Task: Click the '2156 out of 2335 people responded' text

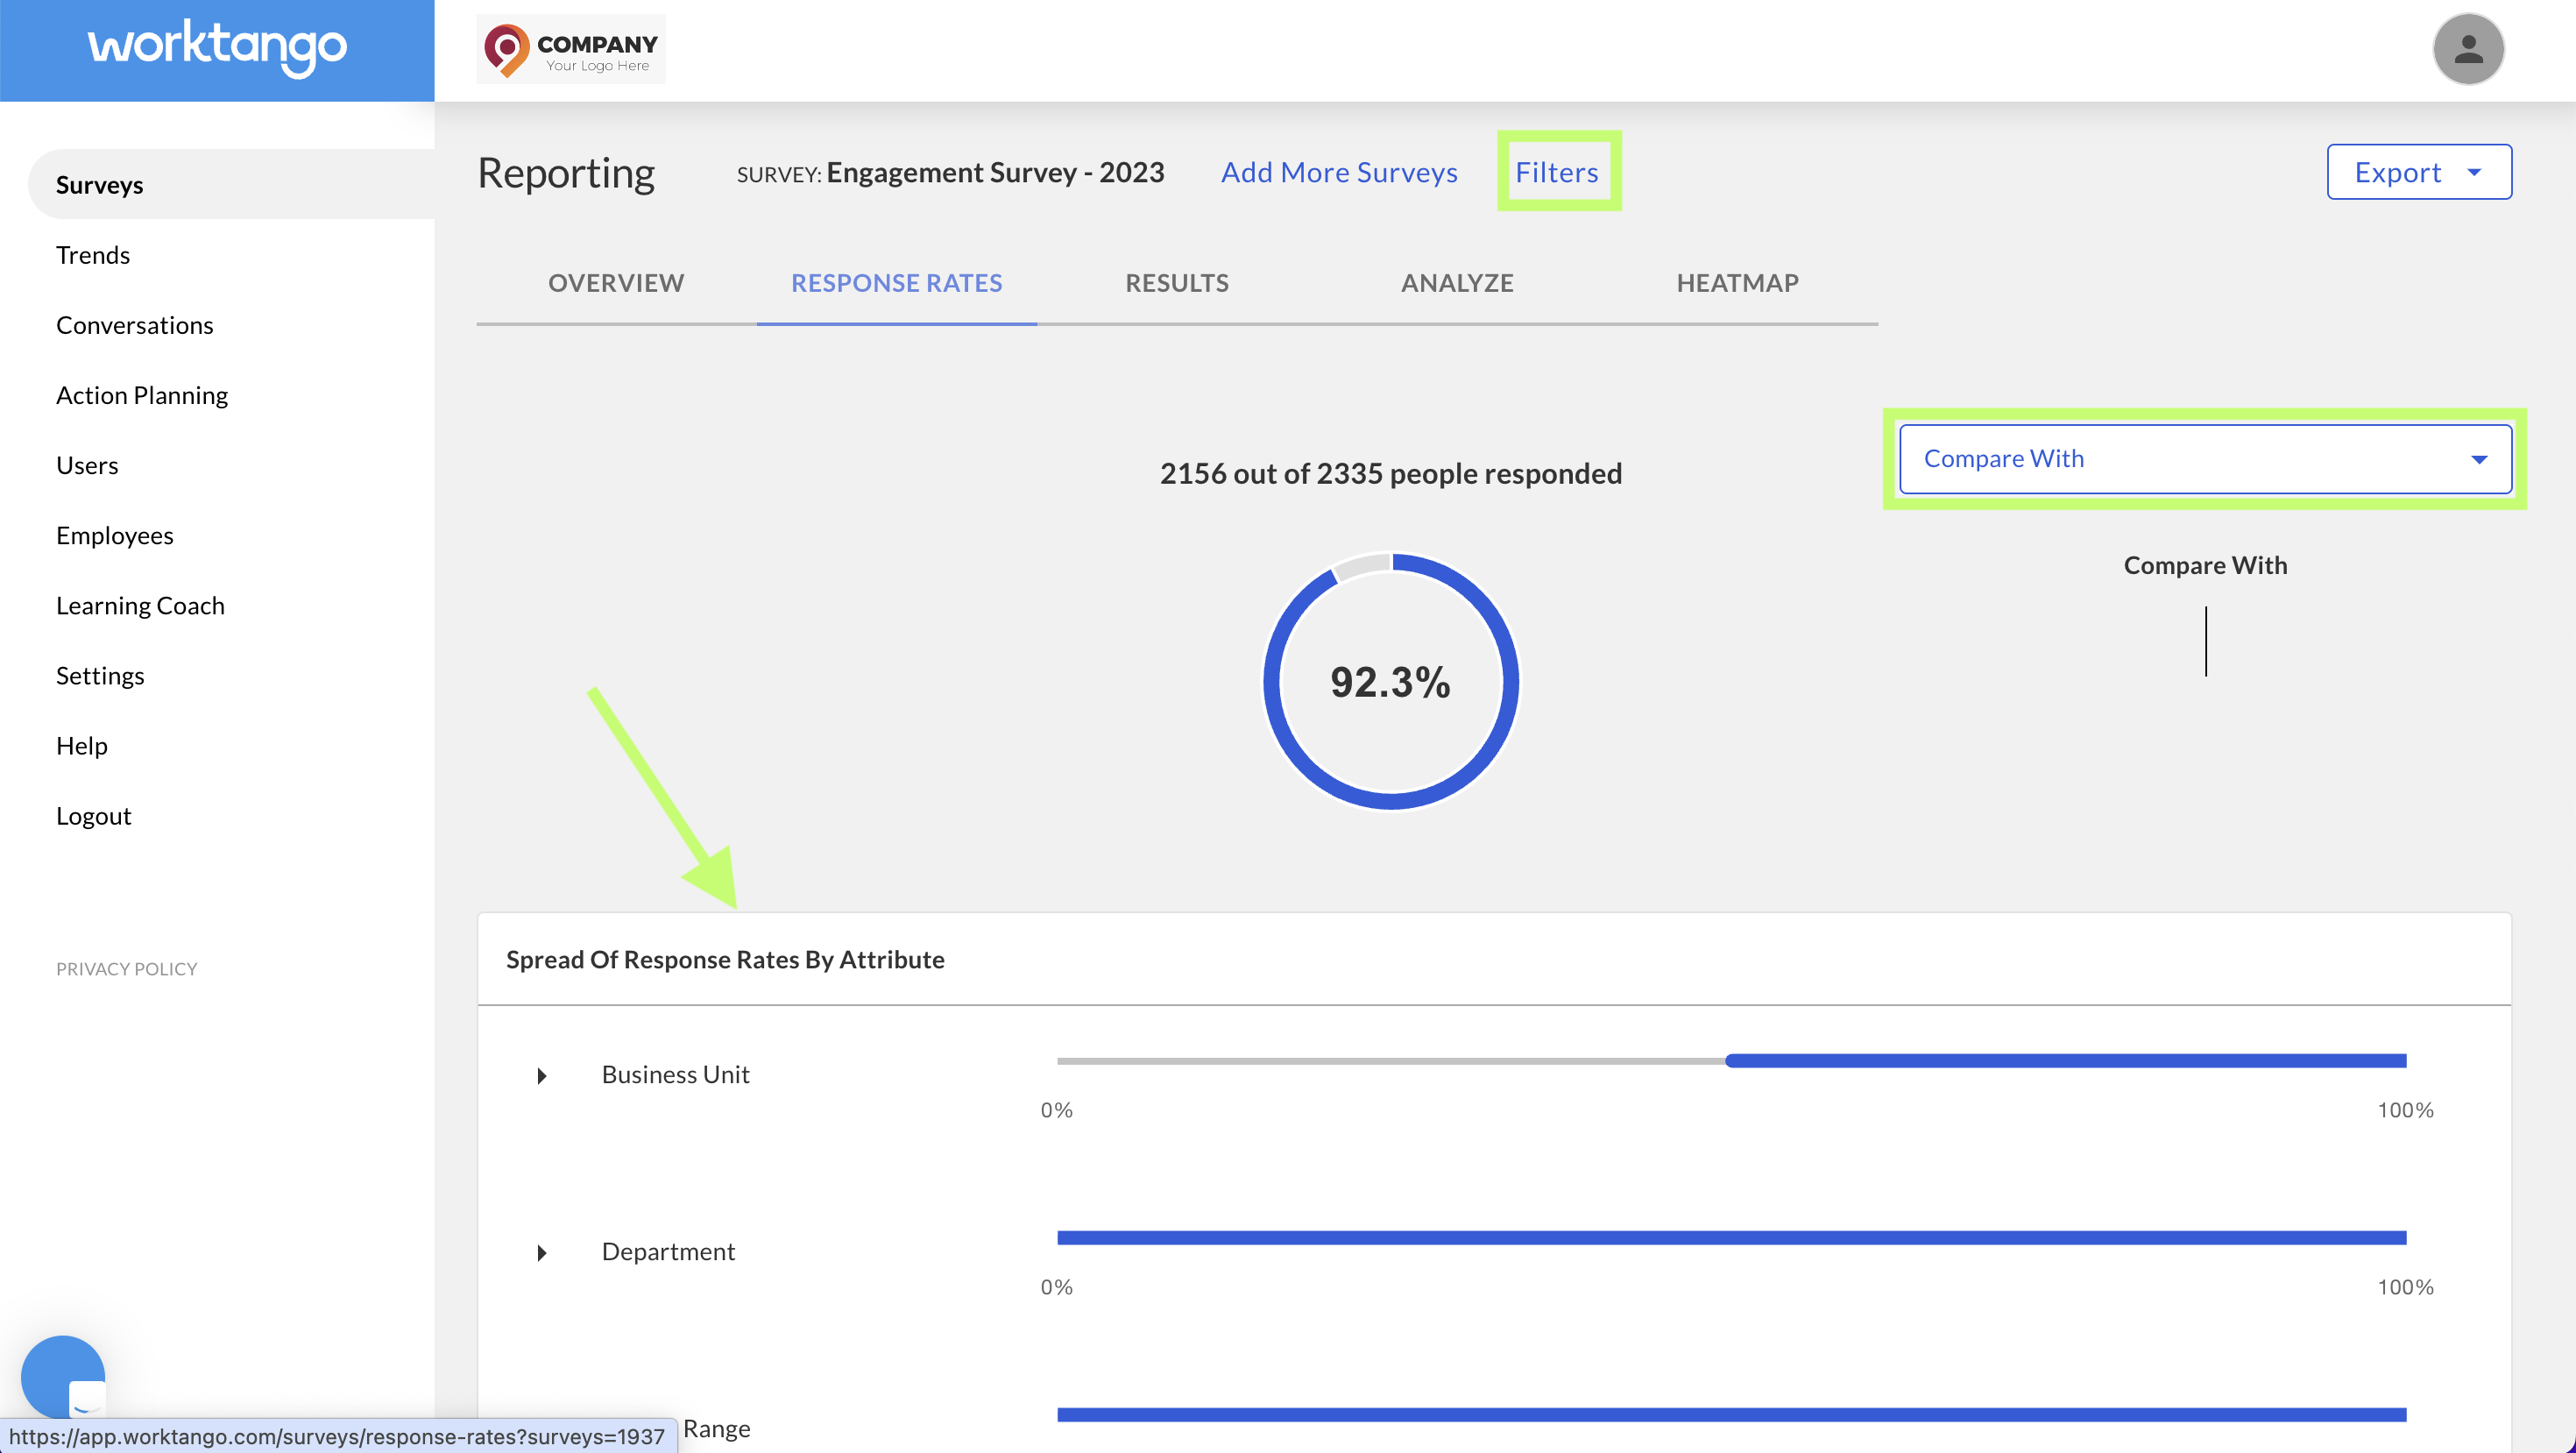Action: point(1391,473)
